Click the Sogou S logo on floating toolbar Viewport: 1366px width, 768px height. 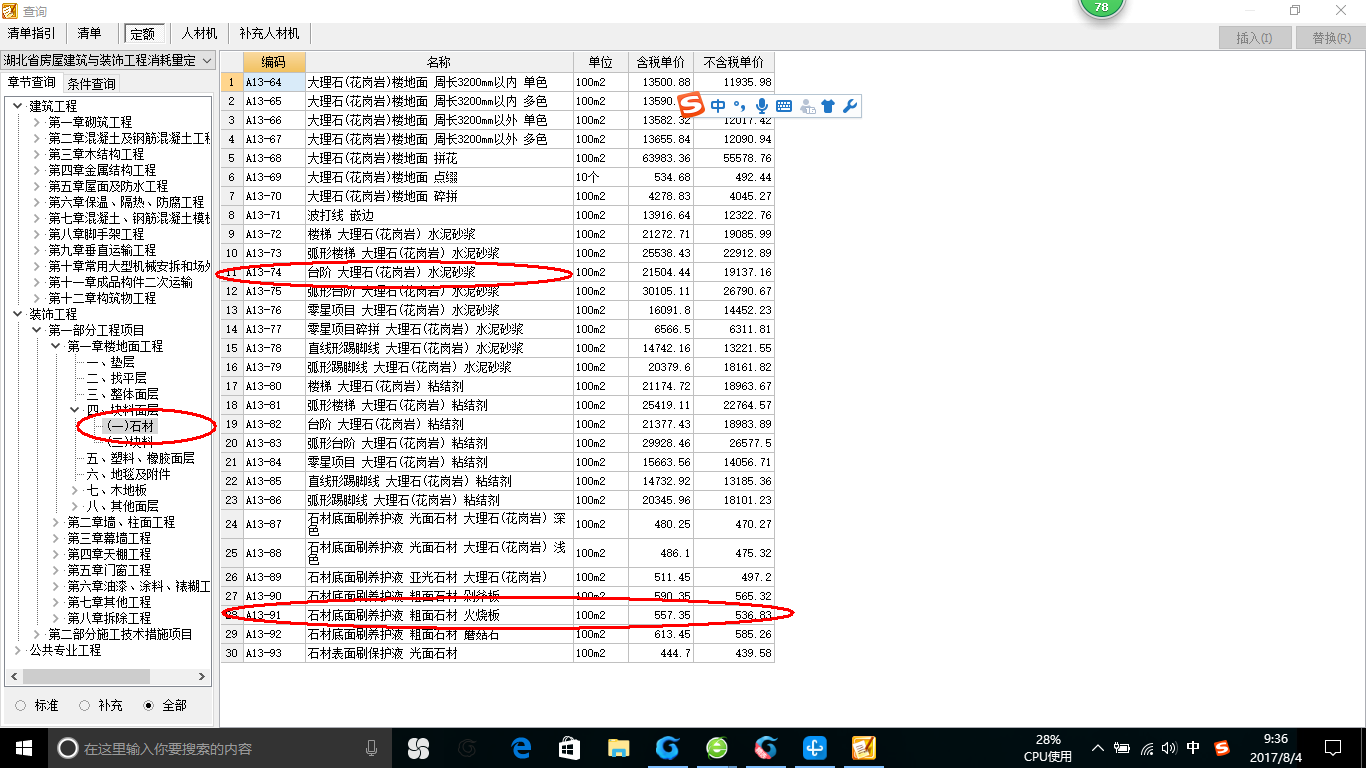click(x=692, y=105)
